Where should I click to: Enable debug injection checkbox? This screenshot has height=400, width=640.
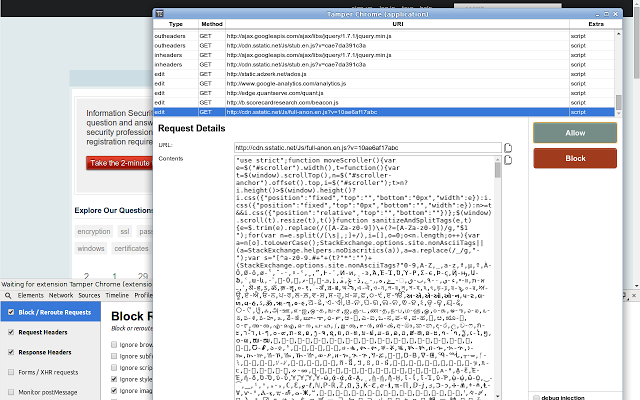[536, 397]
